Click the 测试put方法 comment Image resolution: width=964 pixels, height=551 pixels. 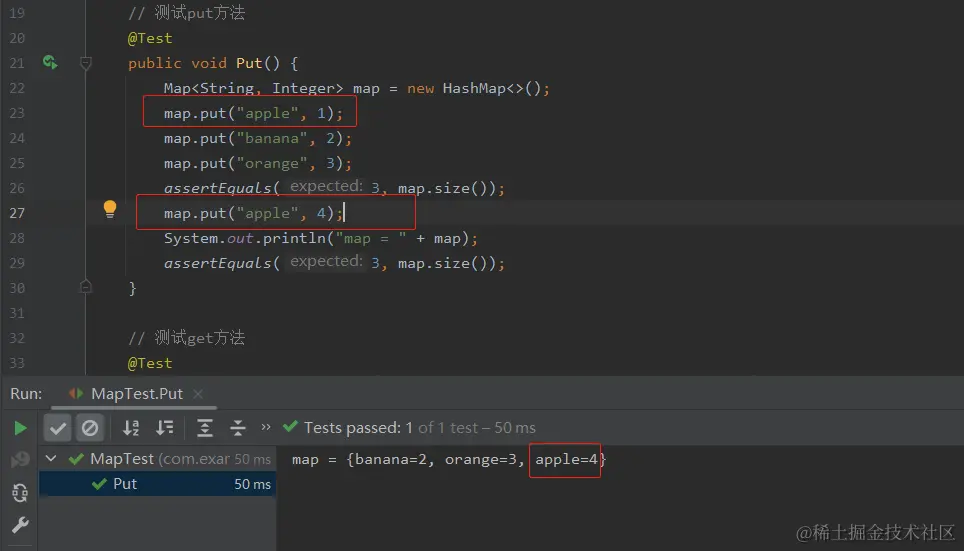pyautogui.click(x=186, y=13)
